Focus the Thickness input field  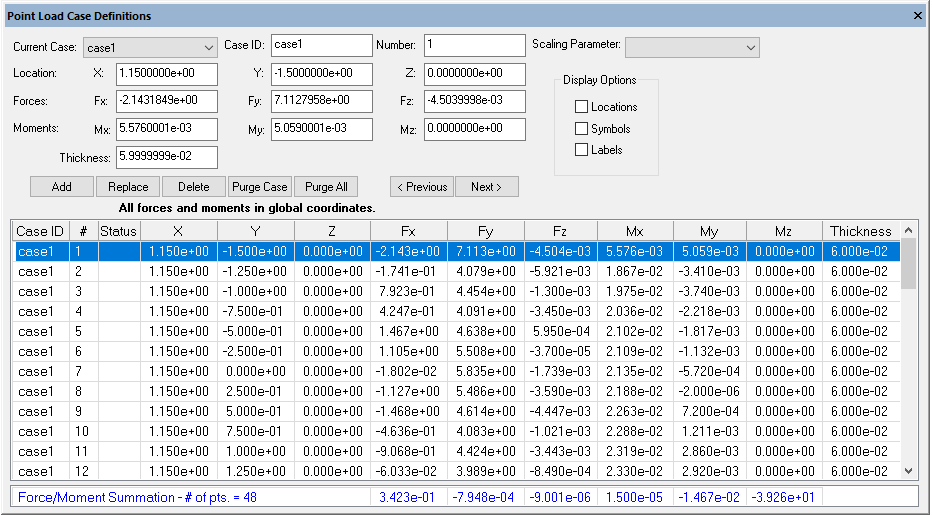167,157
